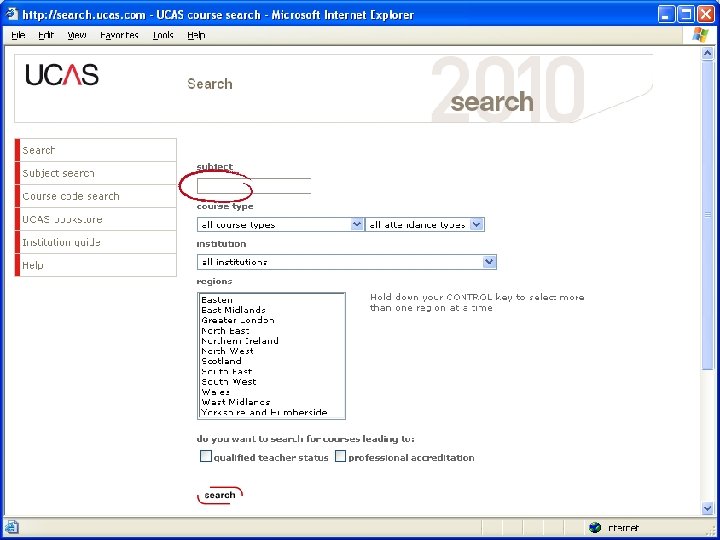Click the vertical scrollbar thumb

(x=707, y=214)
